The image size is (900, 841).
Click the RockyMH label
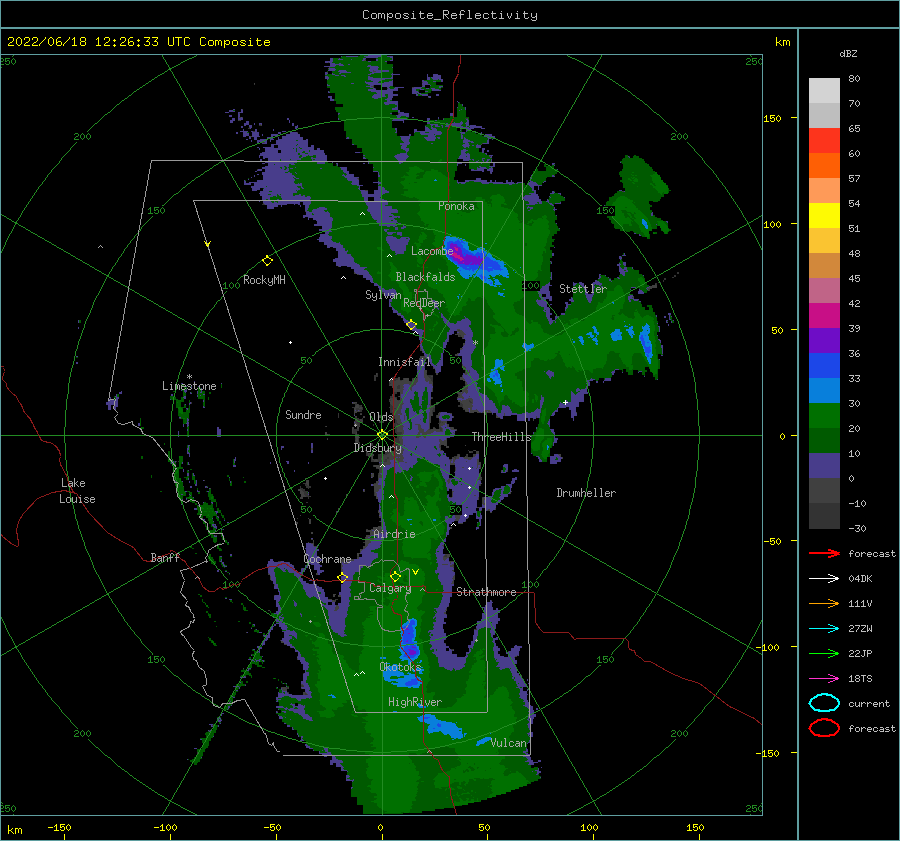pyautogui.click(x=264, y=280)
